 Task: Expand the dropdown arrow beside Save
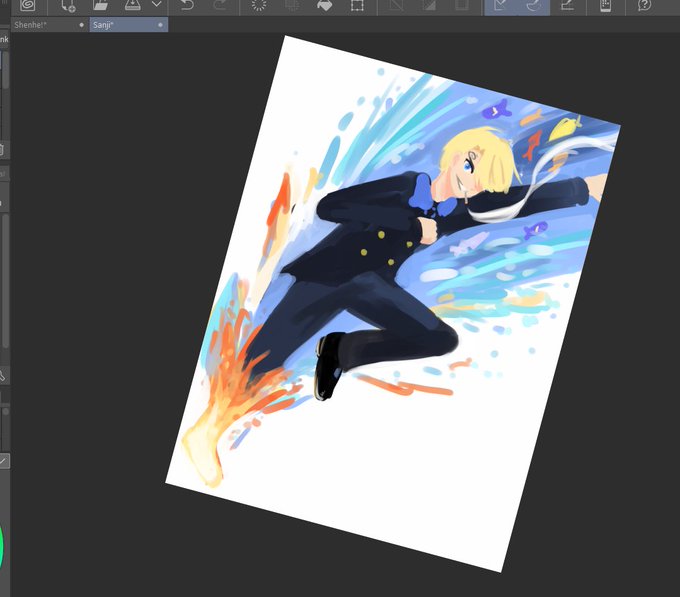(157, 4)
